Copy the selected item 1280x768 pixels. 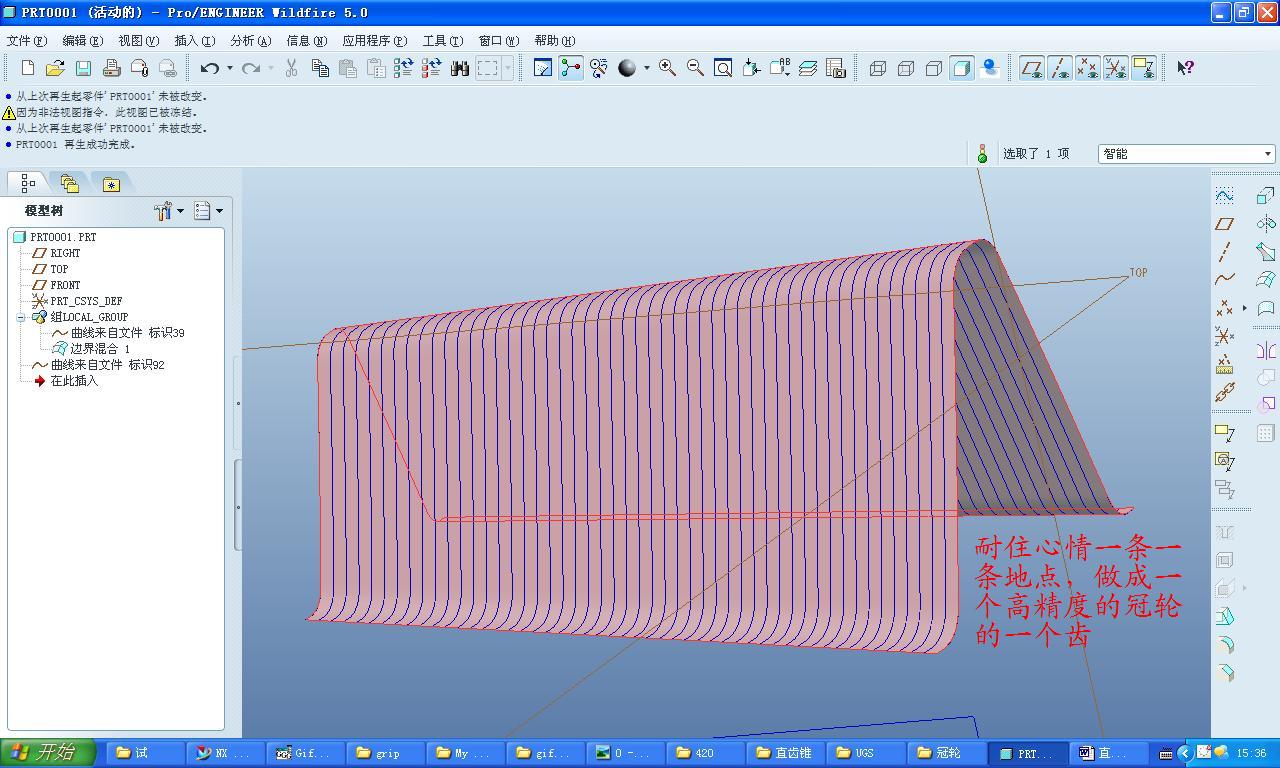tap(320, 68)
